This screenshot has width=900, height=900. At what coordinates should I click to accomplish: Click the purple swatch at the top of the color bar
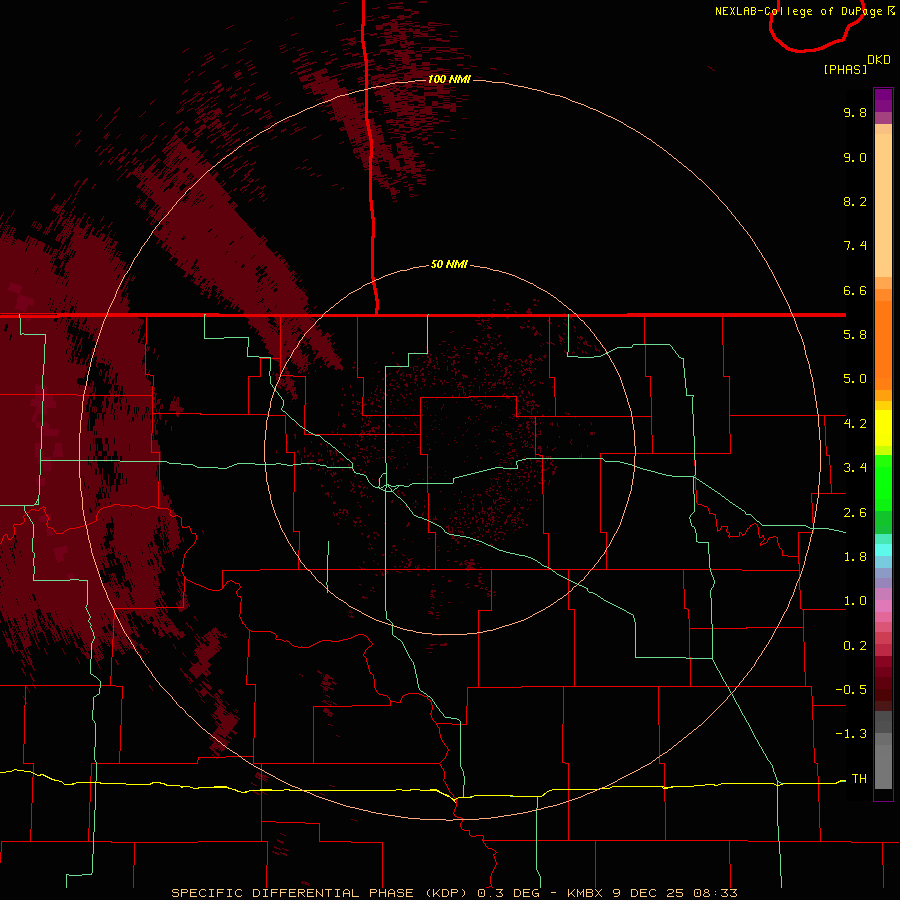(883, 101)
